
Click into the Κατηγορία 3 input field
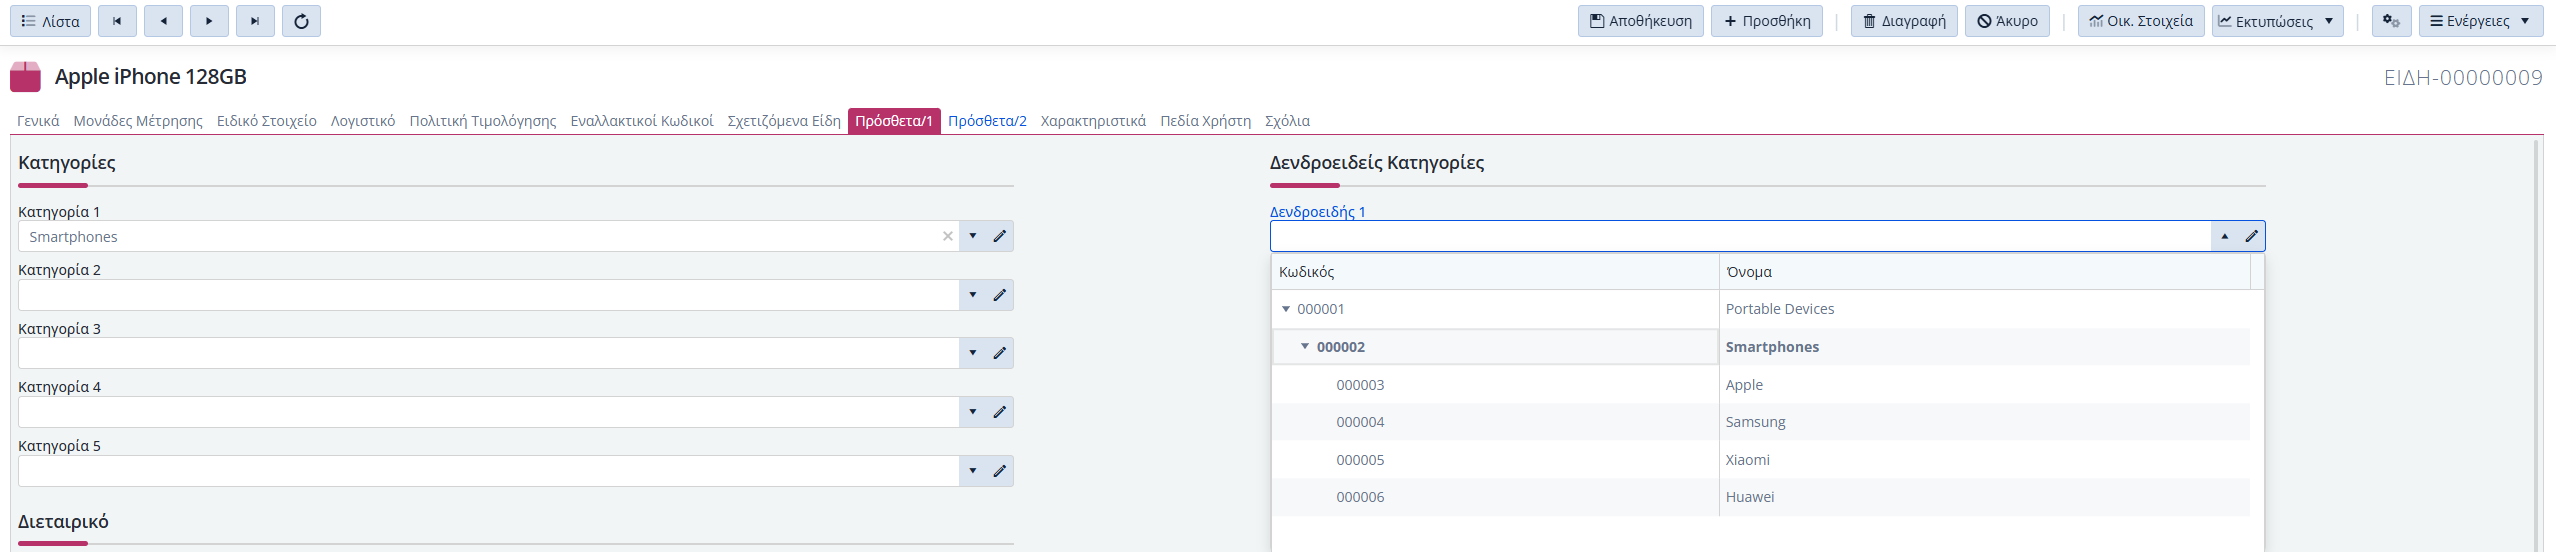tap(489, 353)
